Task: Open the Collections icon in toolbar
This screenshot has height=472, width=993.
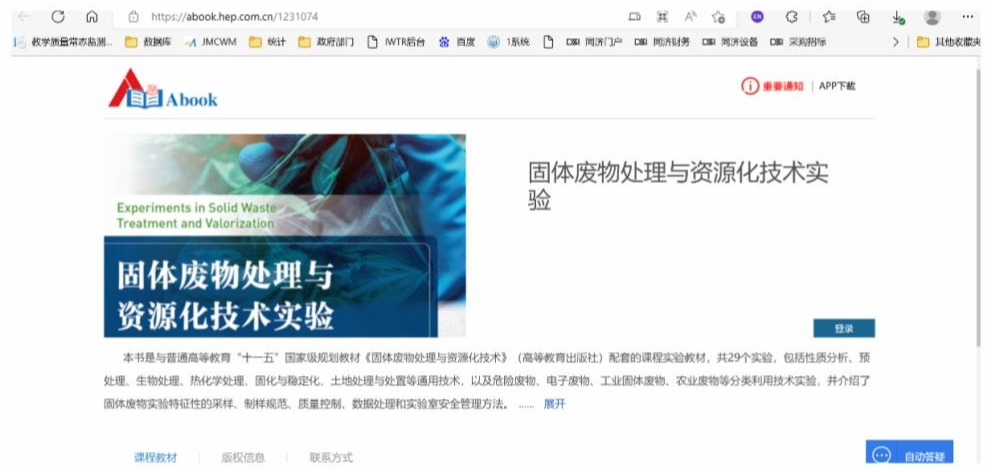Action: pyautogui.click(x=862, y=17)
